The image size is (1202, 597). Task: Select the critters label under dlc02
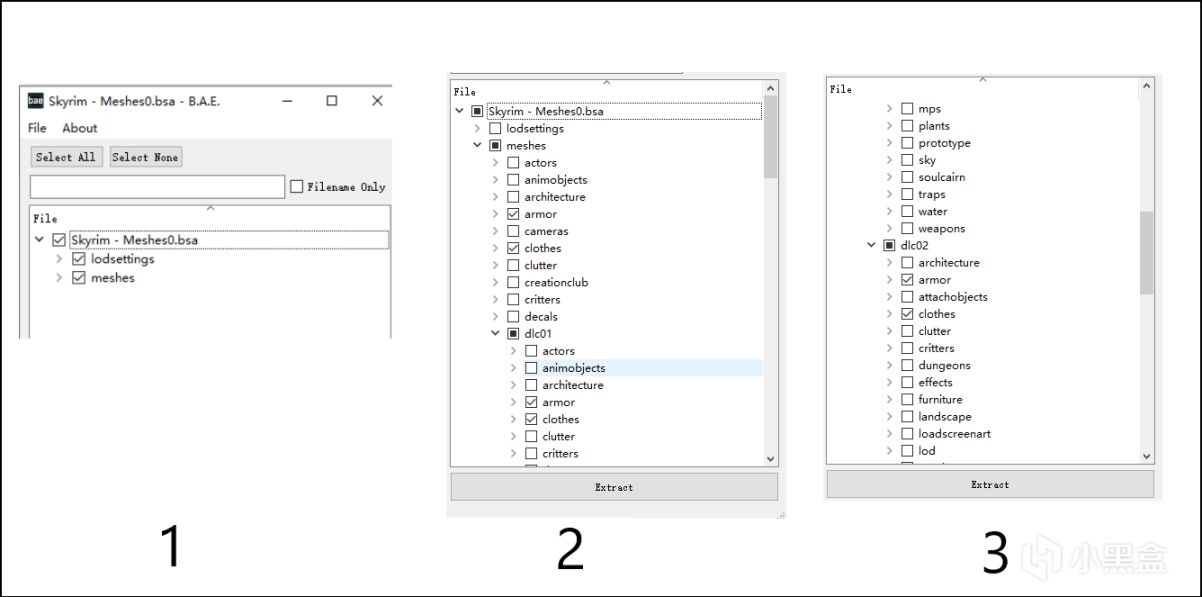(x=937, y=348)
